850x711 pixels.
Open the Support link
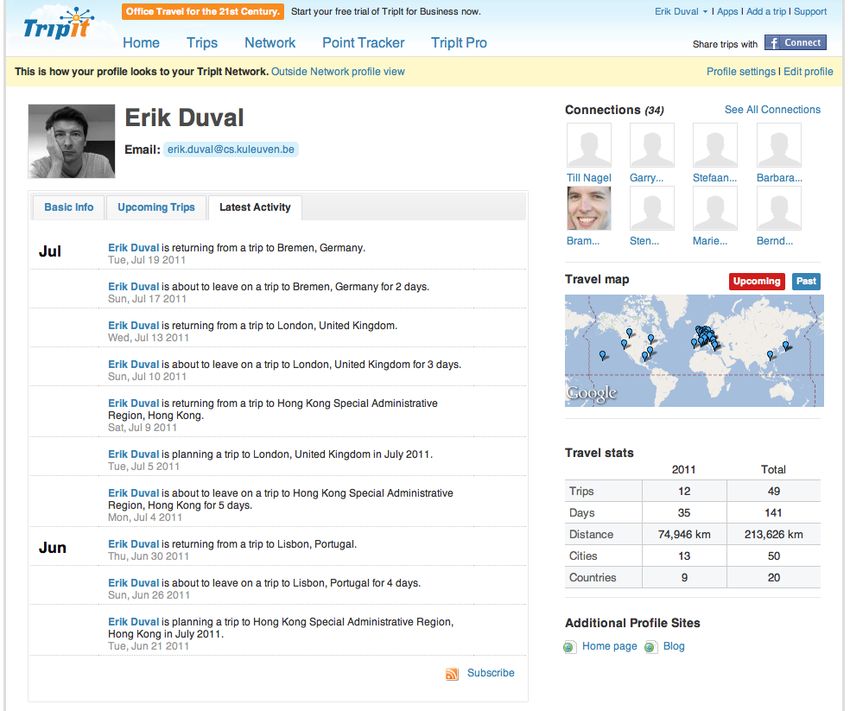810,11
